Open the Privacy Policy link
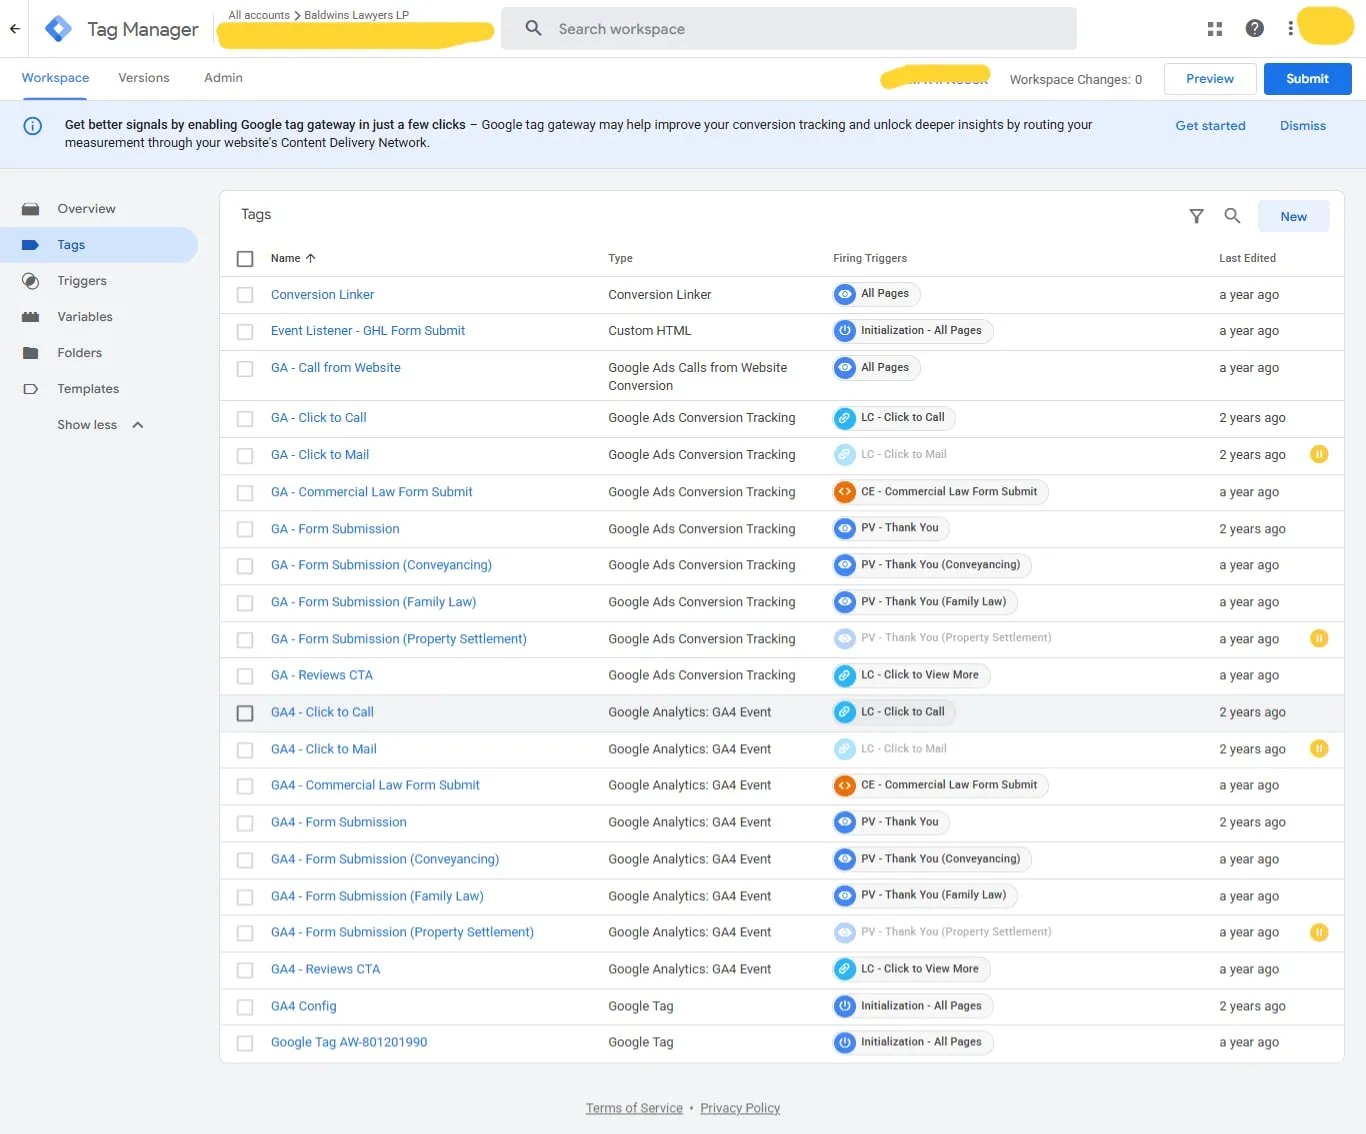 (x=740, y=1108)
